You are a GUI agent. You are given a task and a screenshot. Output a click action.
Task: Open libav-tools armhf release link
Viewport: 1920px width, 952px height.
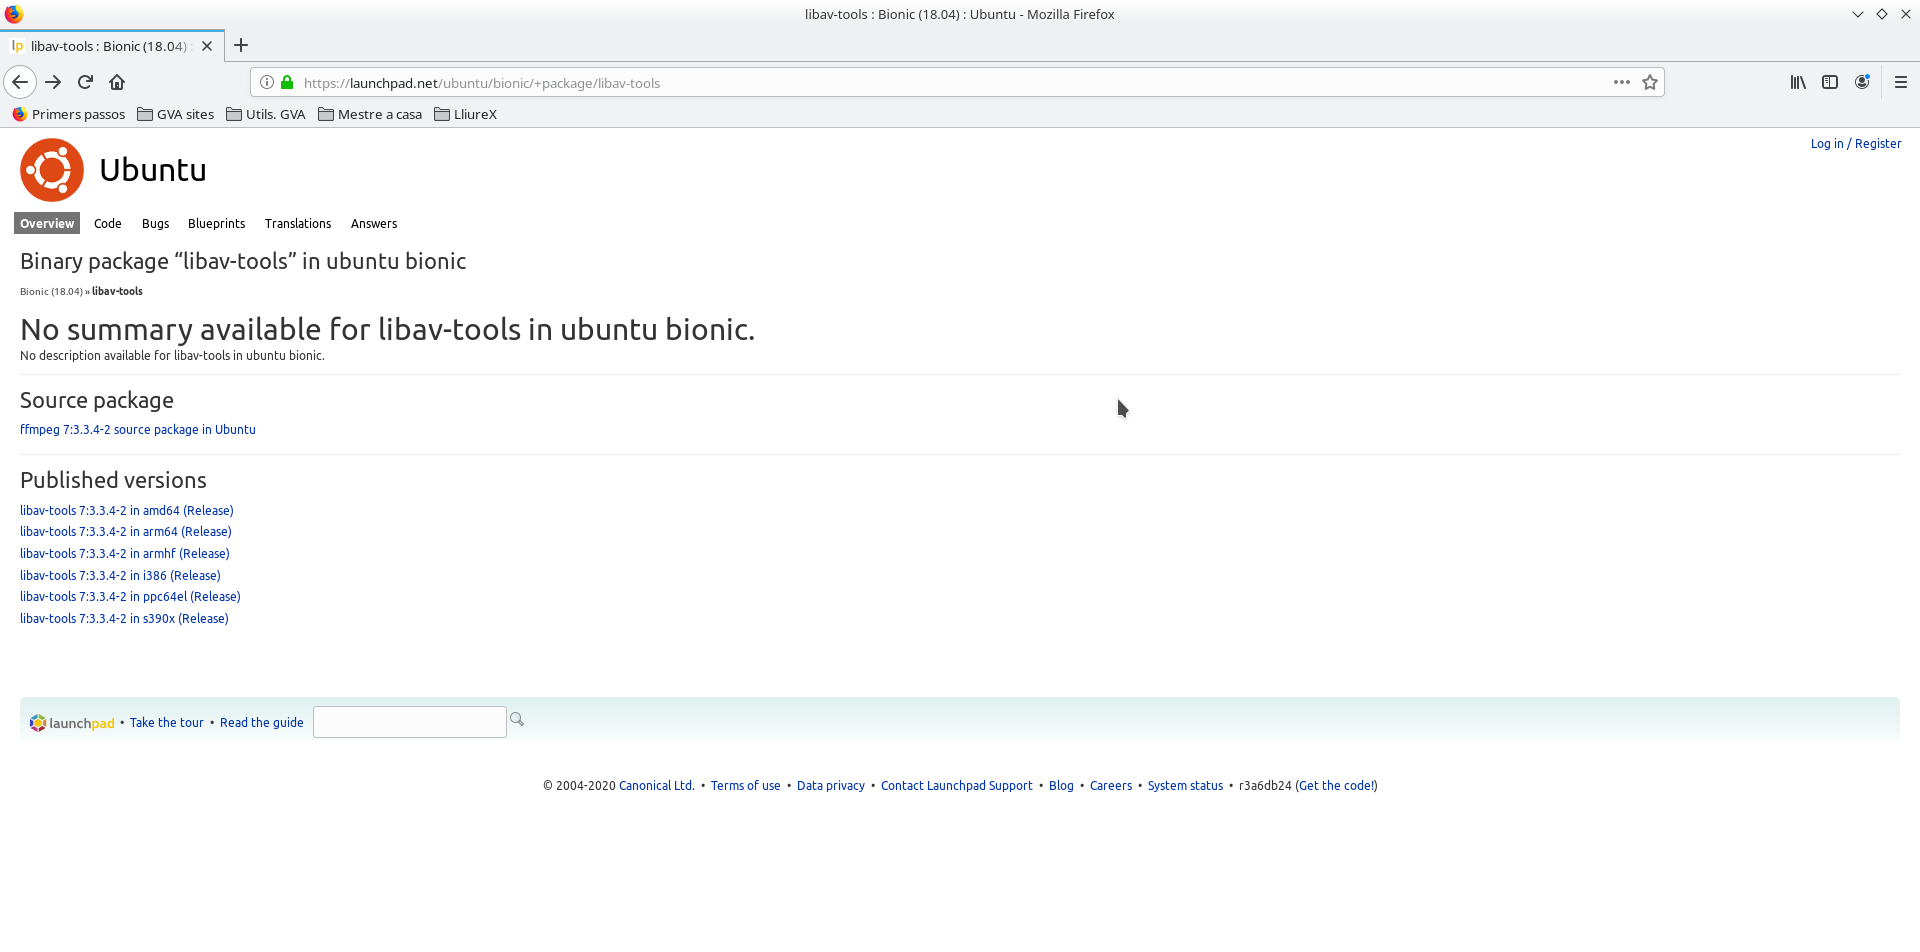click(x=125, y=553)
